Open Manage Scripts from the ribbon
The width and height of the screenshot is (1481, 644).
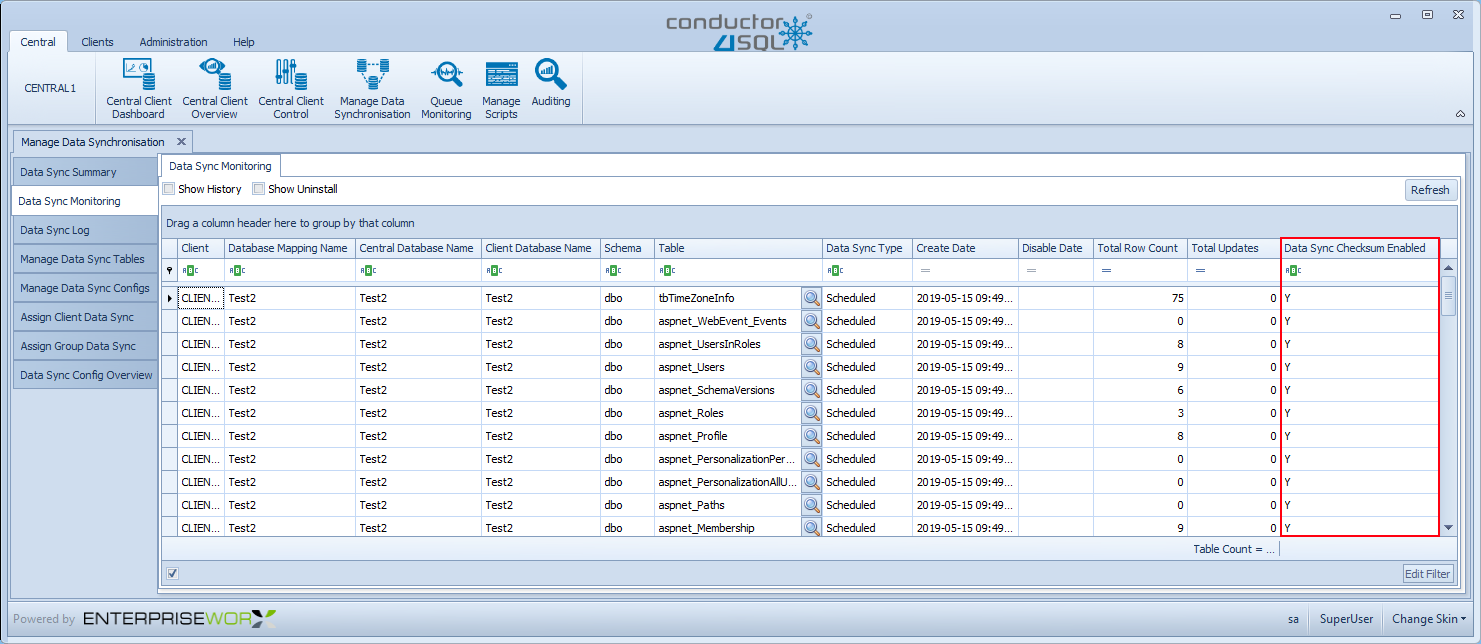click(501, 87)
